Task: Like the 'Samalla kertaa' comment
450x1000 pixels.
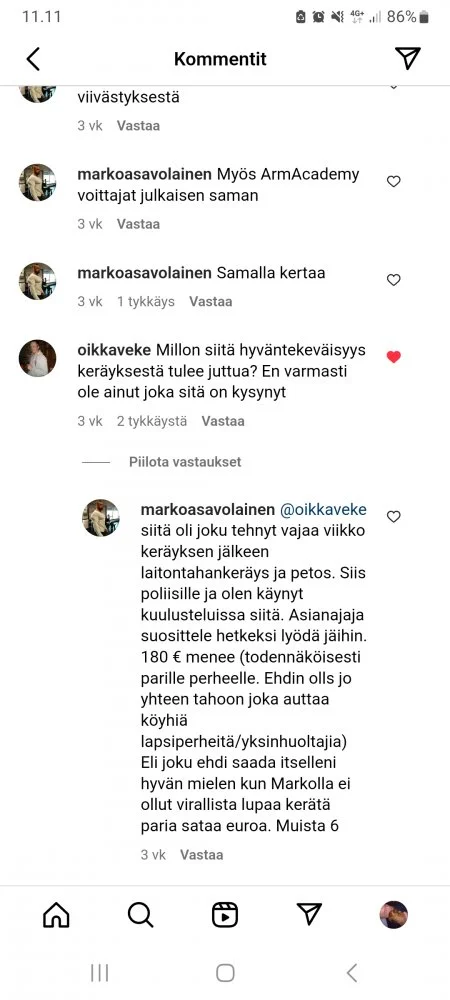Action: [394, 280]
